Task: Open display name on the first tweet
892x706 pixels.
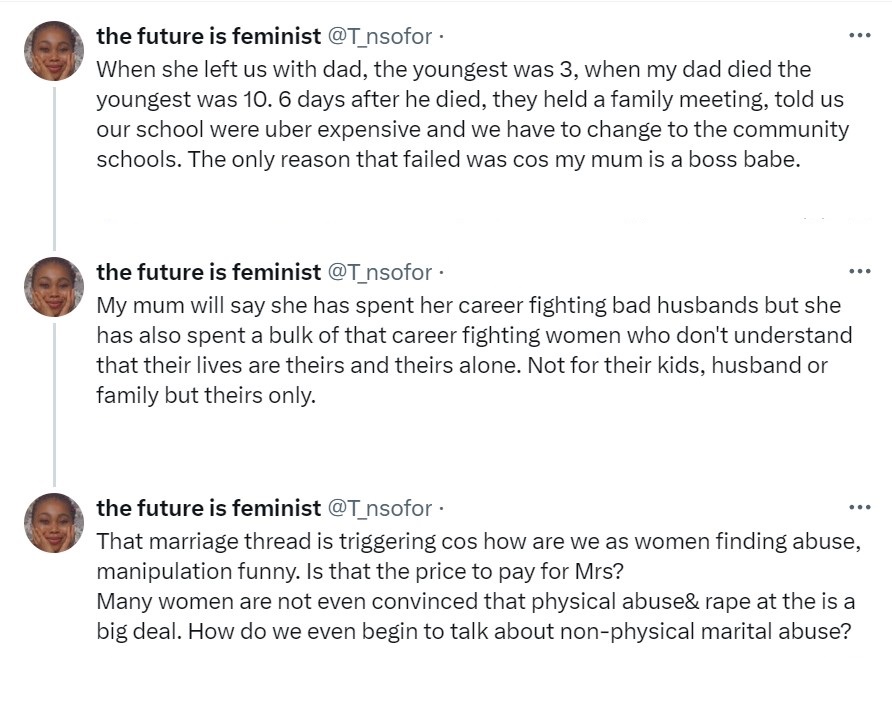Action: [208, 36]
